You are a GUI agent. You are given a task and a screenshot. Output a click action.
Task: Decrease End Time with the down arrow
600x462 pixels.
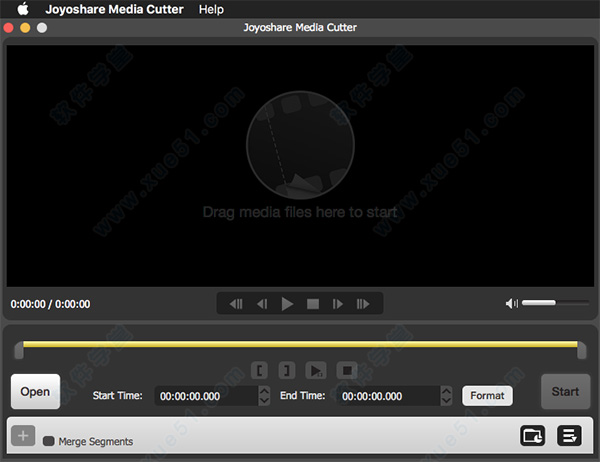coord(446,401)
